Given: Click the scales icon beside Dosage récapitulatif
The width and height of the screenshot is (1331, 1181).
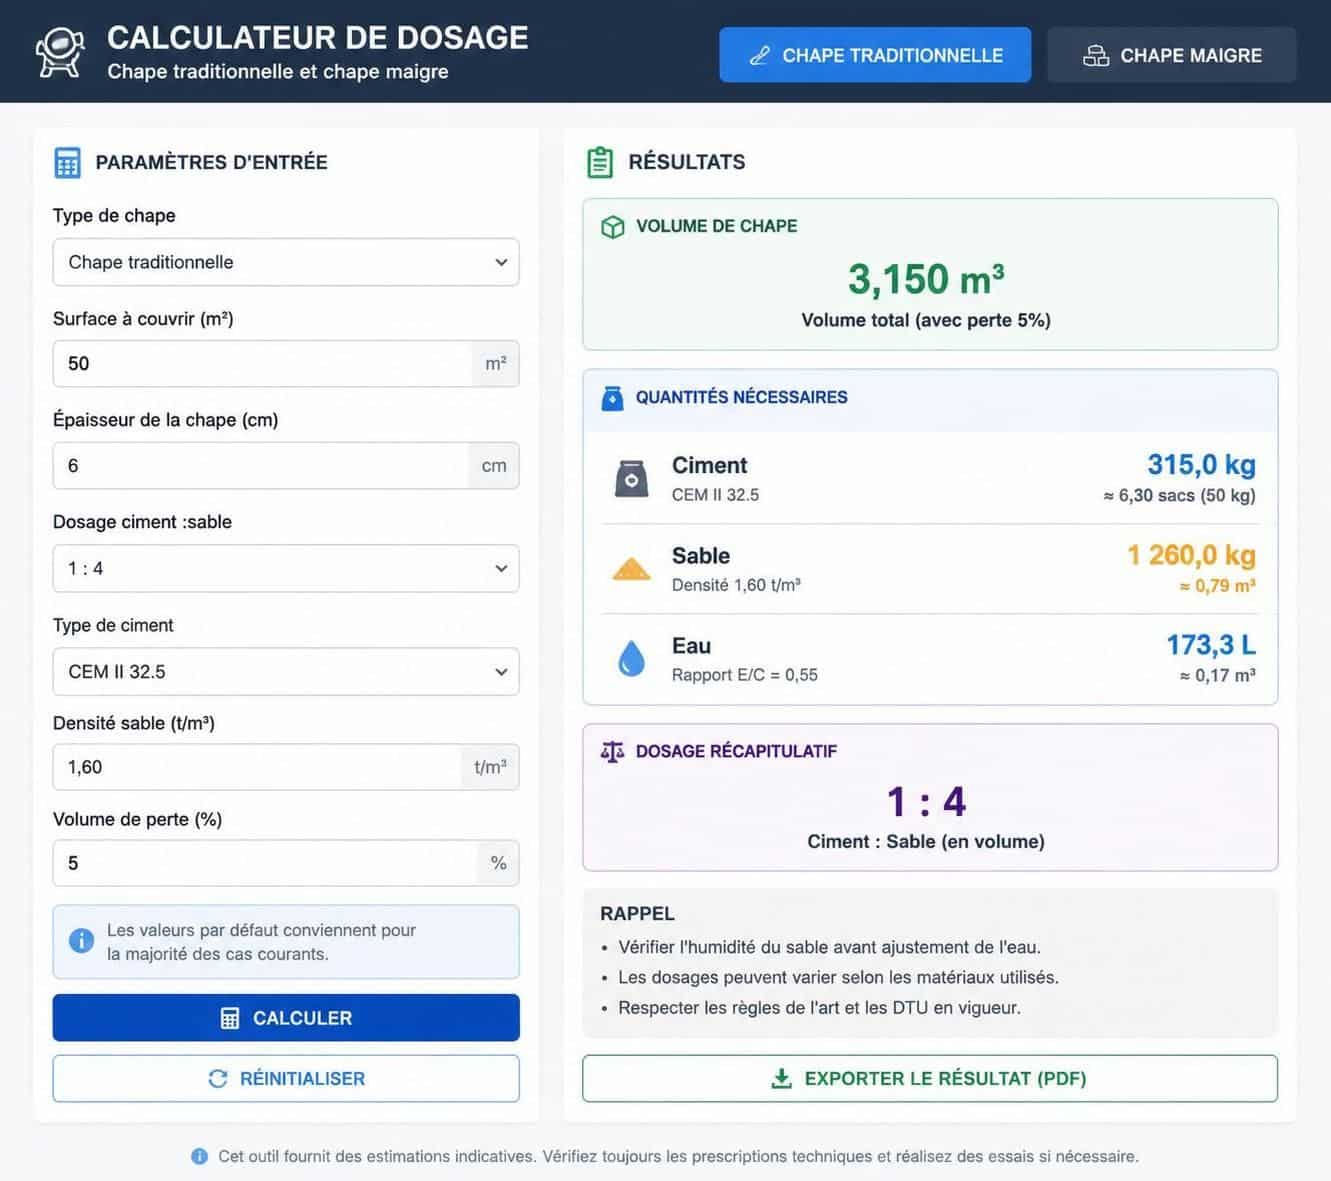Looking at the screenshot, I should [612, 751].
